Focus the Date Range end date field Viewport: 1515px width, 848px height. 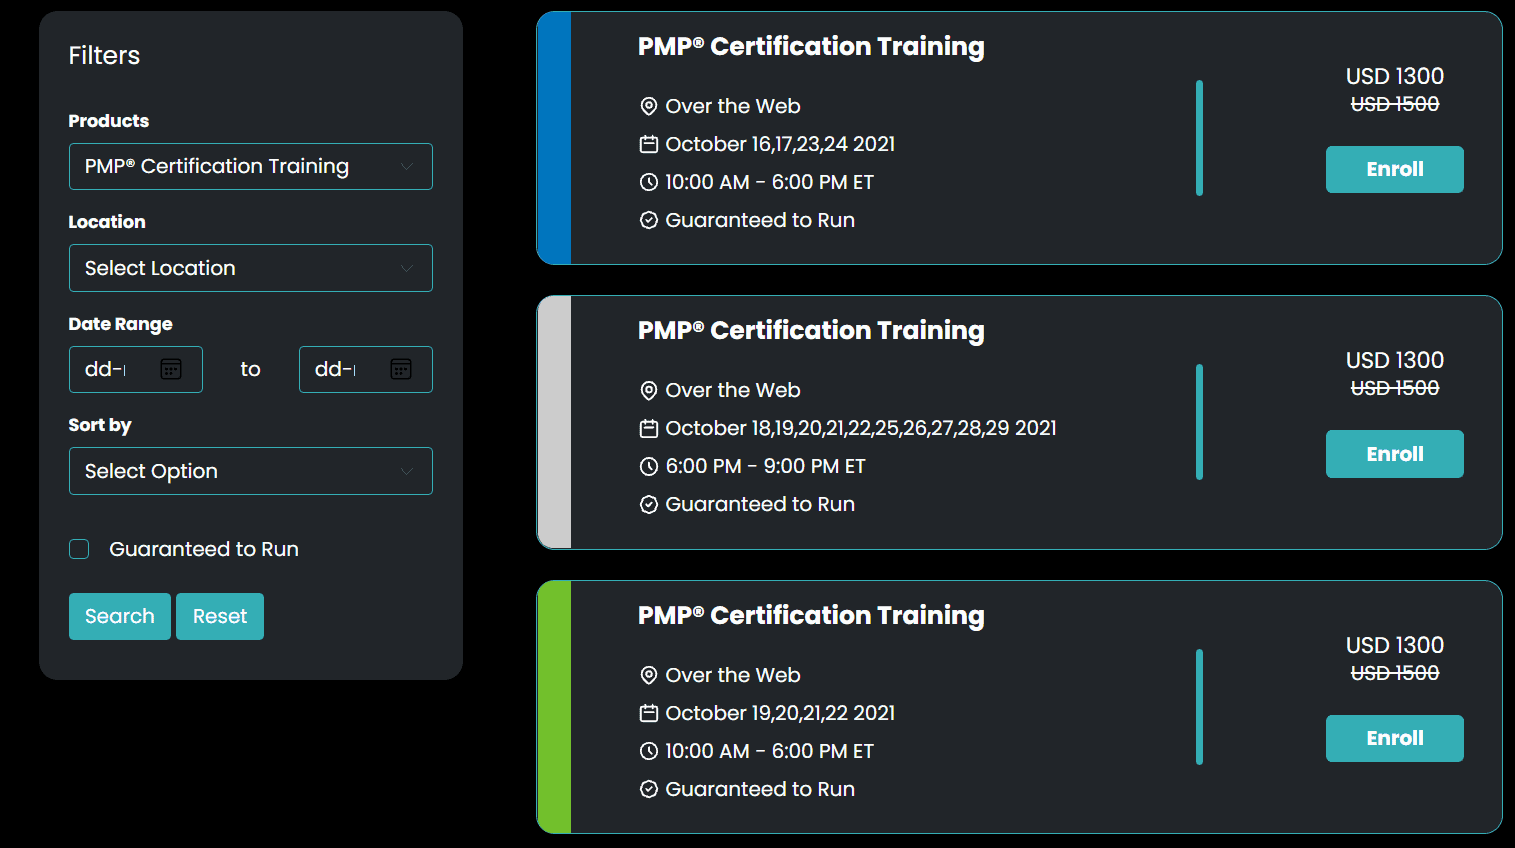tap(366, 369)
